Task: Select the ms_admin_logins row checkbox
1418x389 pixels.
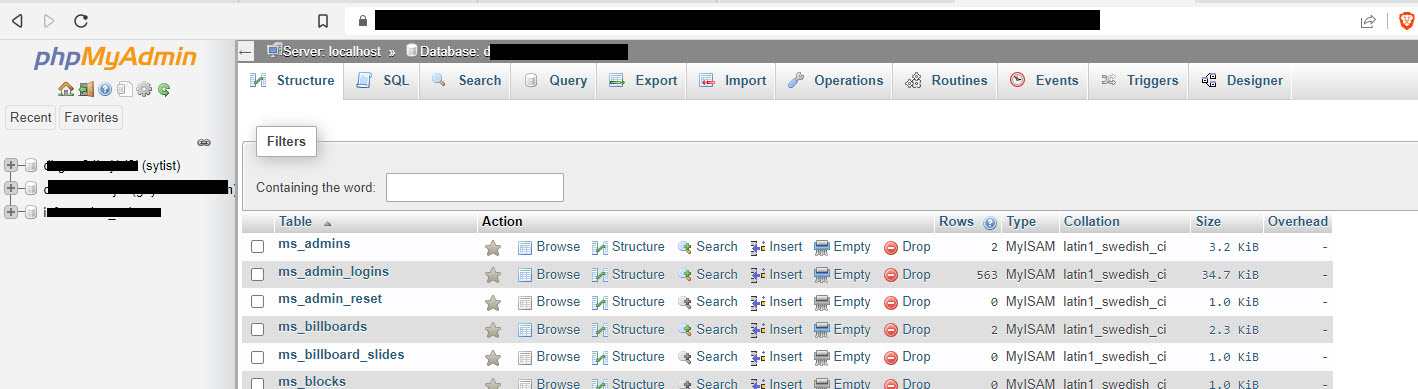Action: pos(257,274)
